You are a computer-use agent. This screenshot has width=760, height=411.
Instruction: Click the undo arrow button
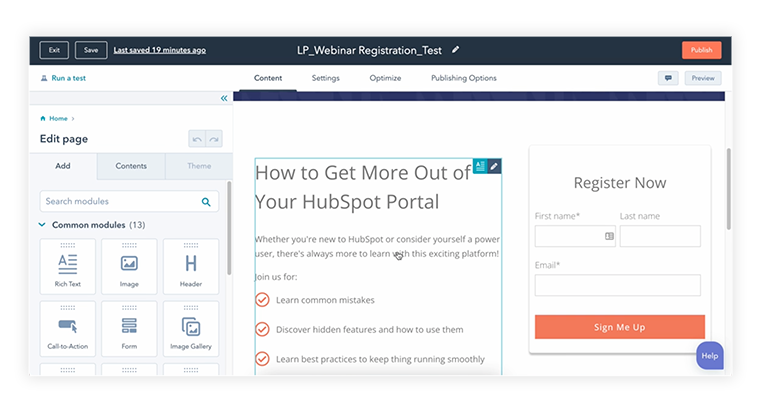point(197,139)
